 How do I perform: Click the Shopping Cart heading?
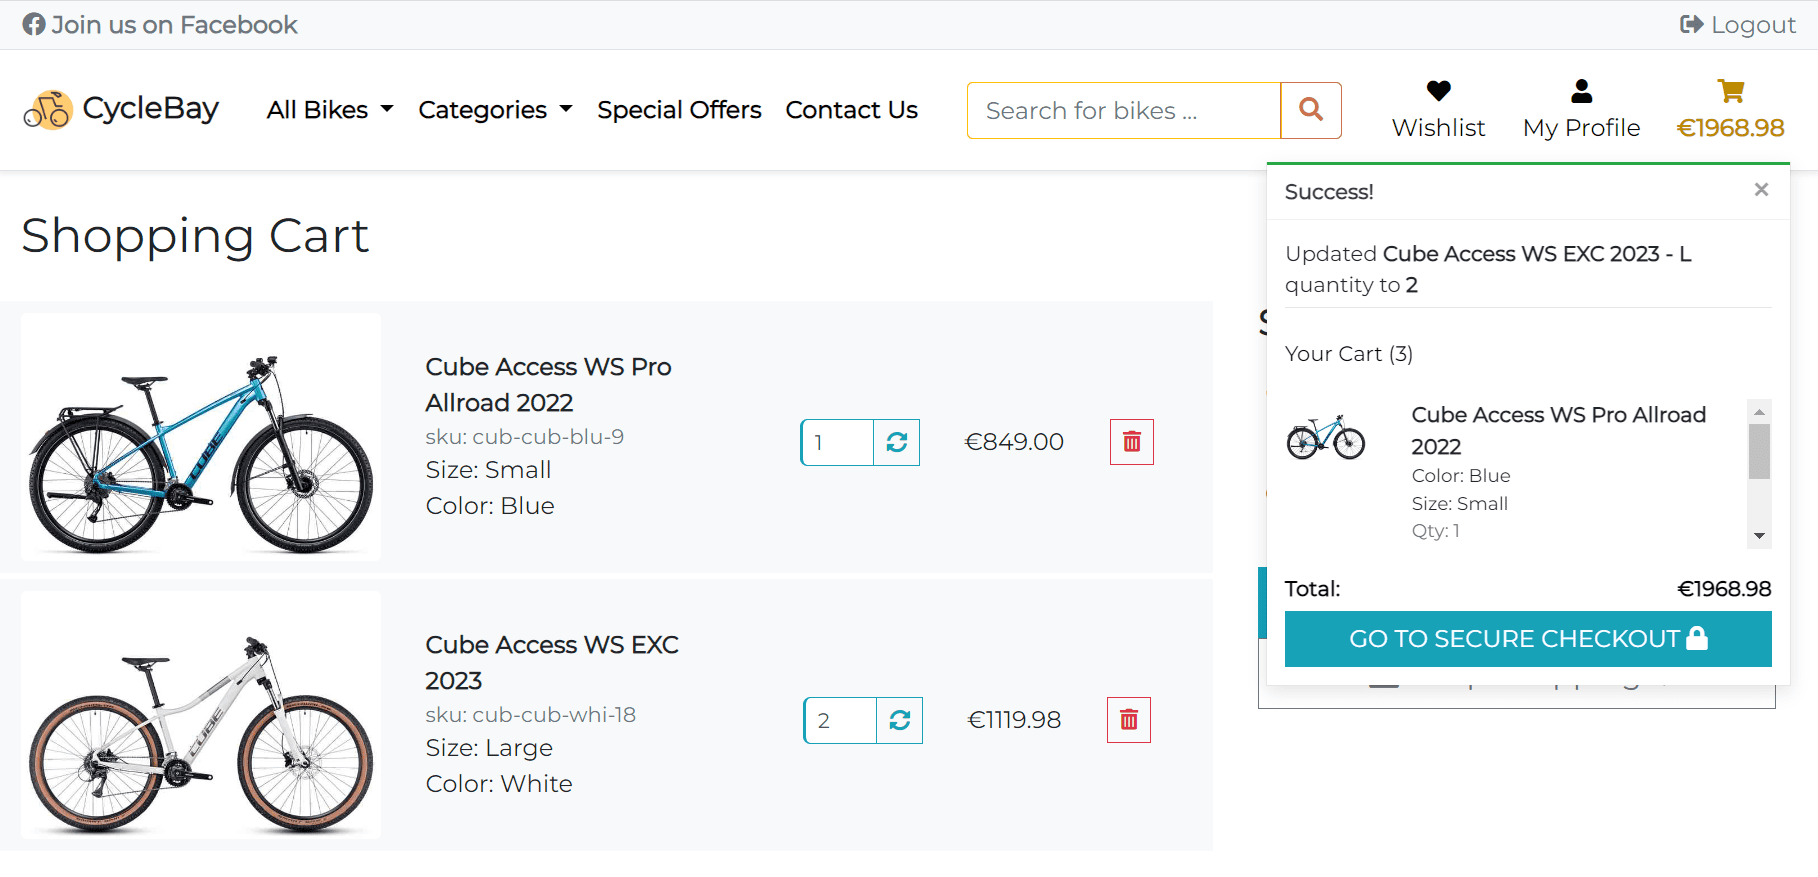pos(195,236)
